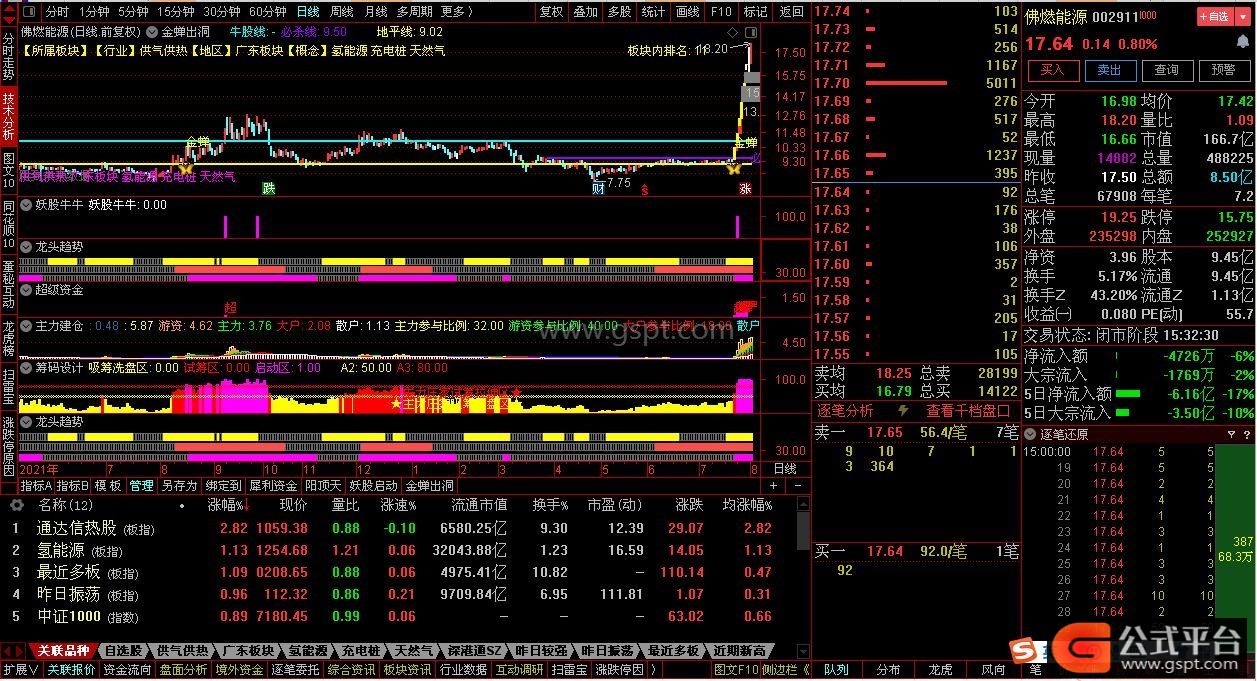Image resolution: width=1257 pixels, height=681 pixels.
Task: Switch to 15分钟 timeframe
Action: click(x=175, y=12)
